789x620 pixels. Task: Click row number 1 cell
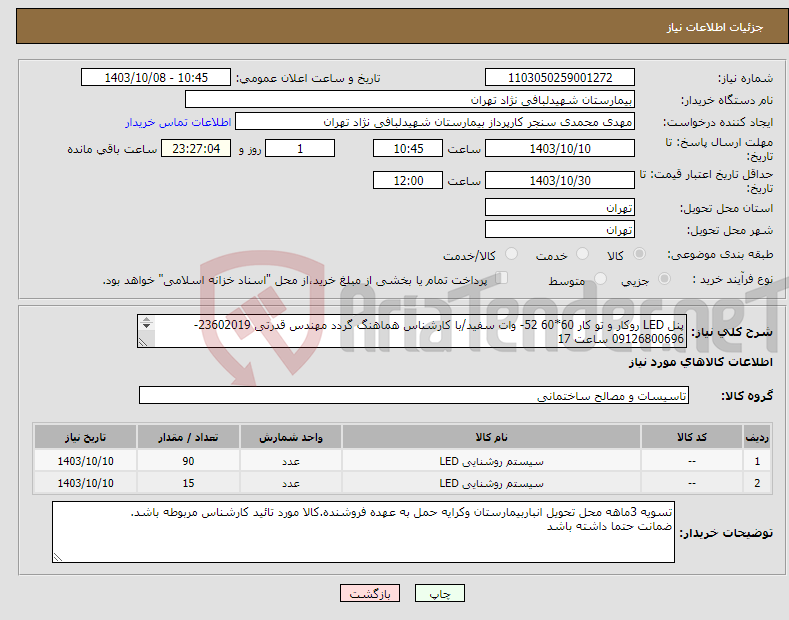coord(757,461)
